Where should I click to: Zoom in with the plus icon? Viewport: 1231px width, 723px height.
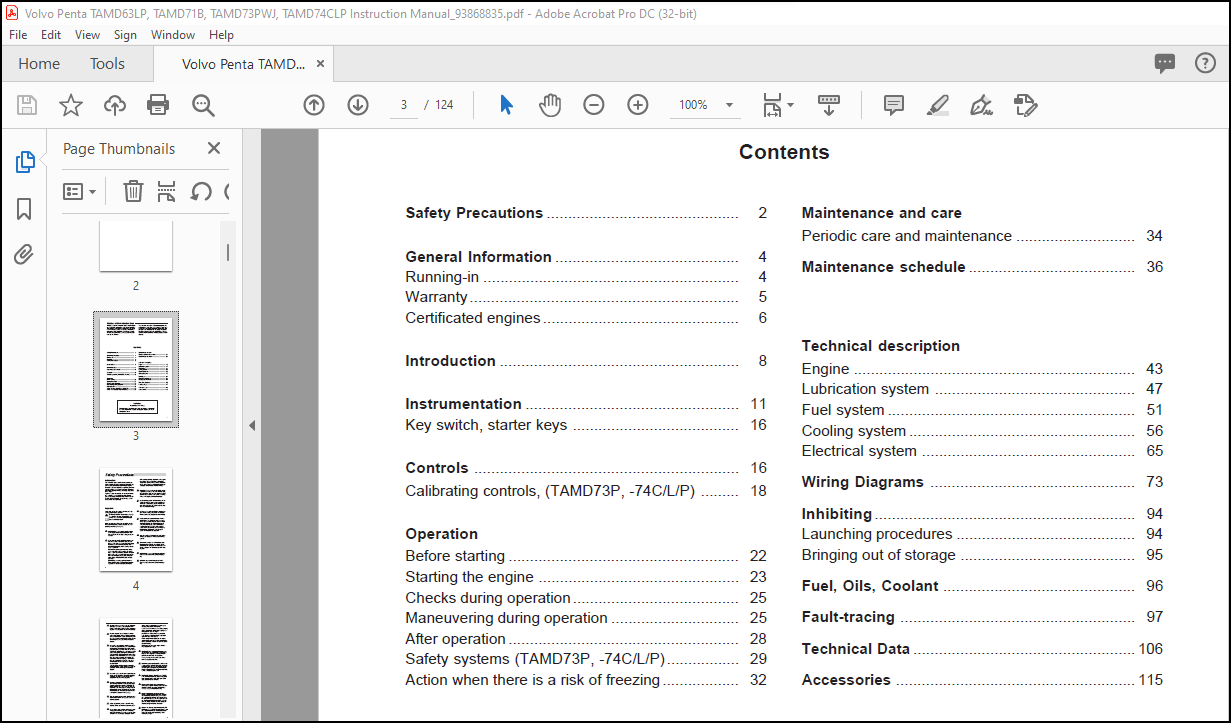(x=638, y=105)
